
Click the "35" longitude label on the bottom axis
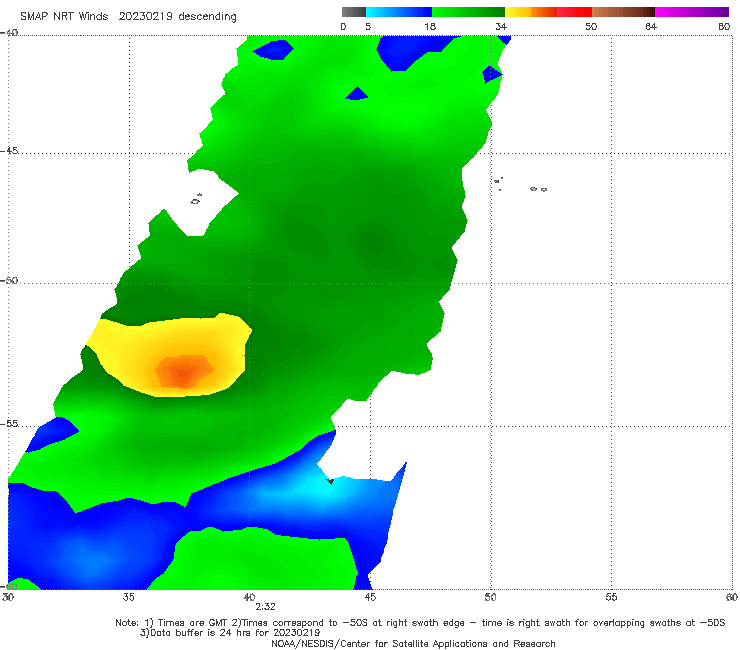[x=128, y=598]
